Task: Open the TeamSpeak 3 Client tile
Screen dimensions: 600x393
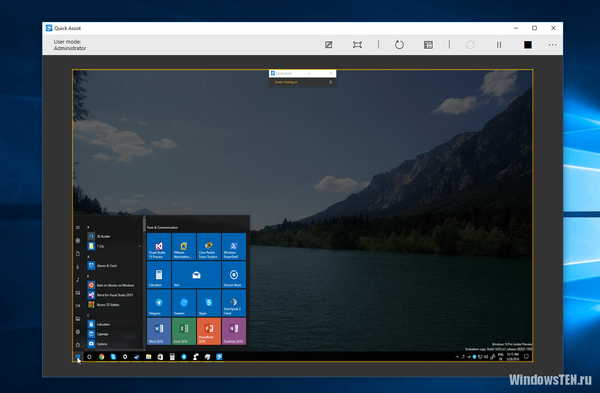Action: click(234, 303)
